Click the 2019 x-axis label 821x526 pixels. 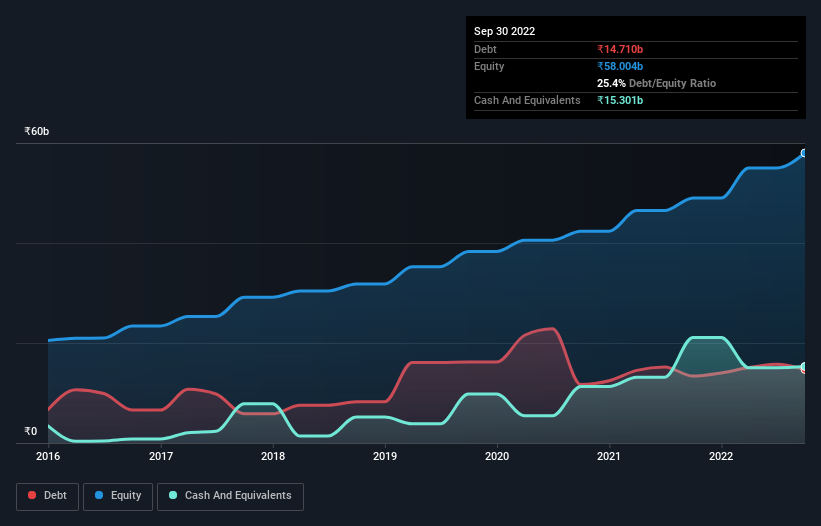(385, 456)
